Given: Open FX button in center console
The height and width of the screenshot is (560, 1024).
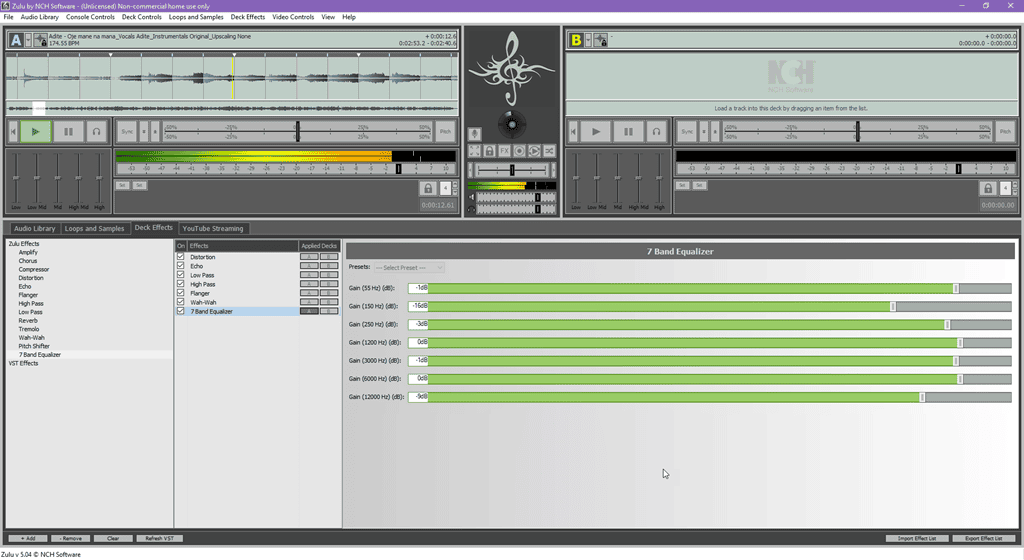Looking at the screenshot, I should (x=504, y=151).
